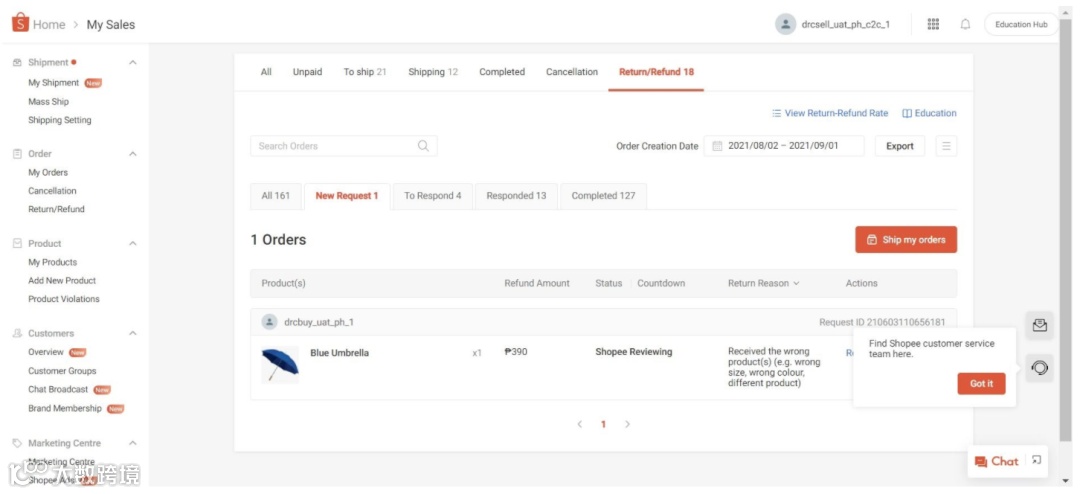Open the list menu icon beside Export
1080x494 pixels.
click(946, 146)
